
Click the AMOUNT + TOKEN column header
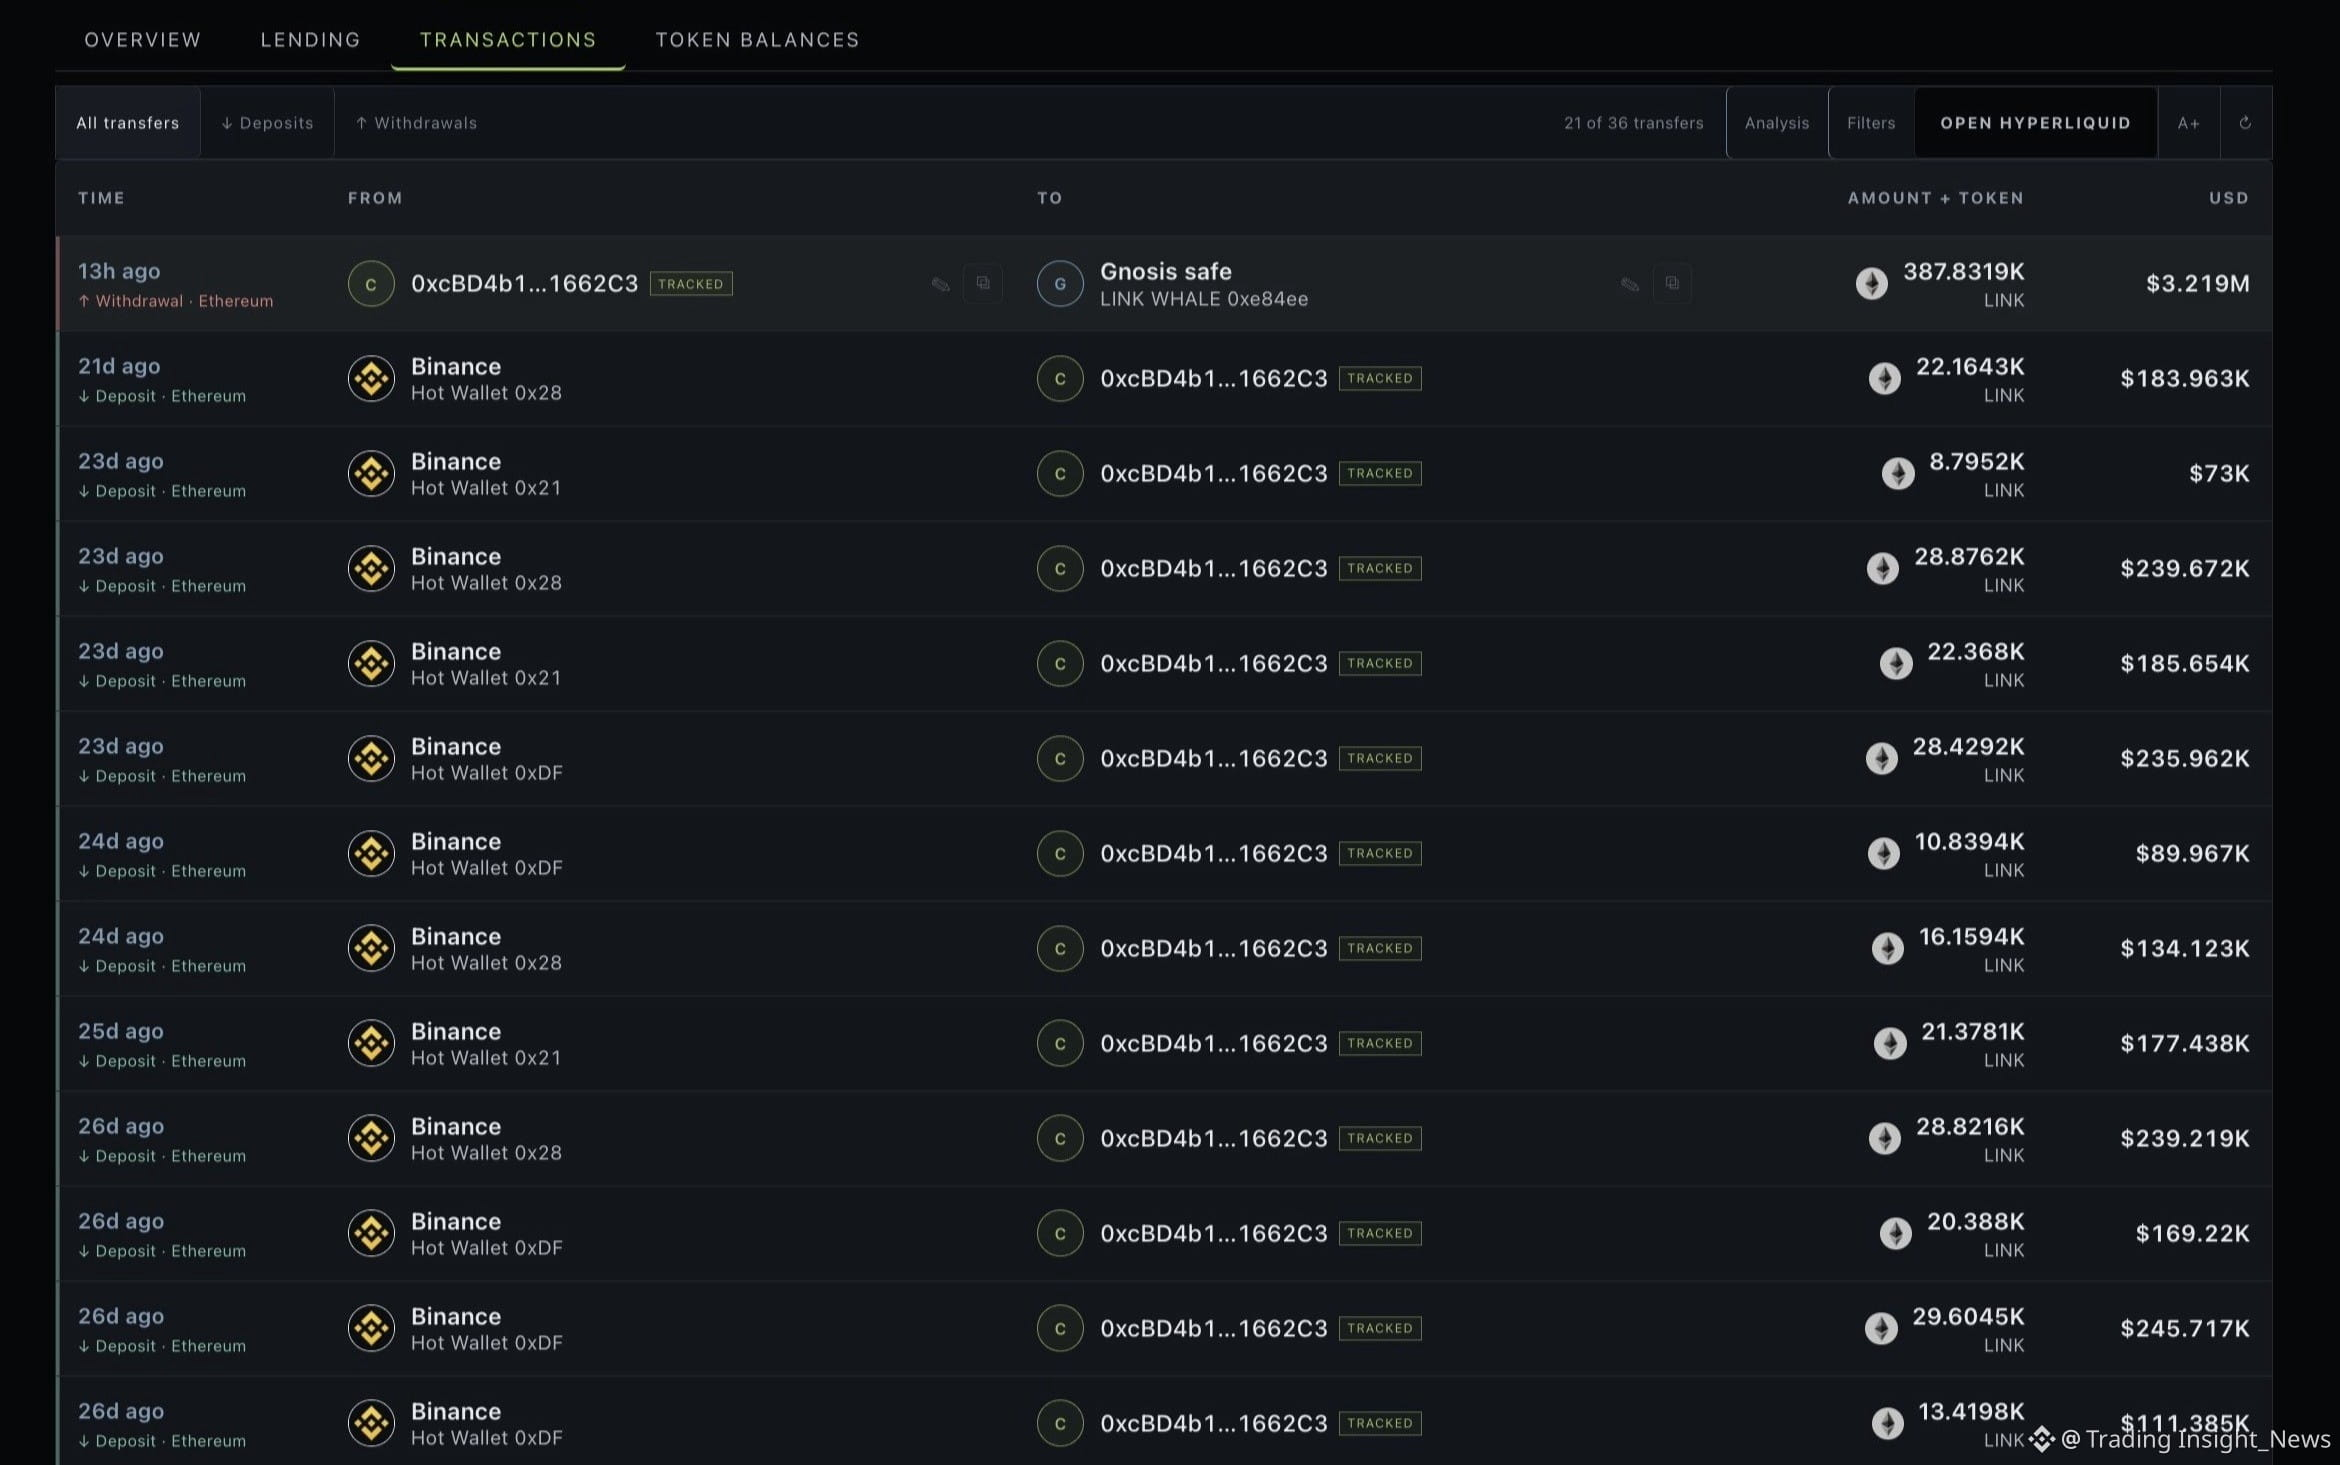point(1935,198)
